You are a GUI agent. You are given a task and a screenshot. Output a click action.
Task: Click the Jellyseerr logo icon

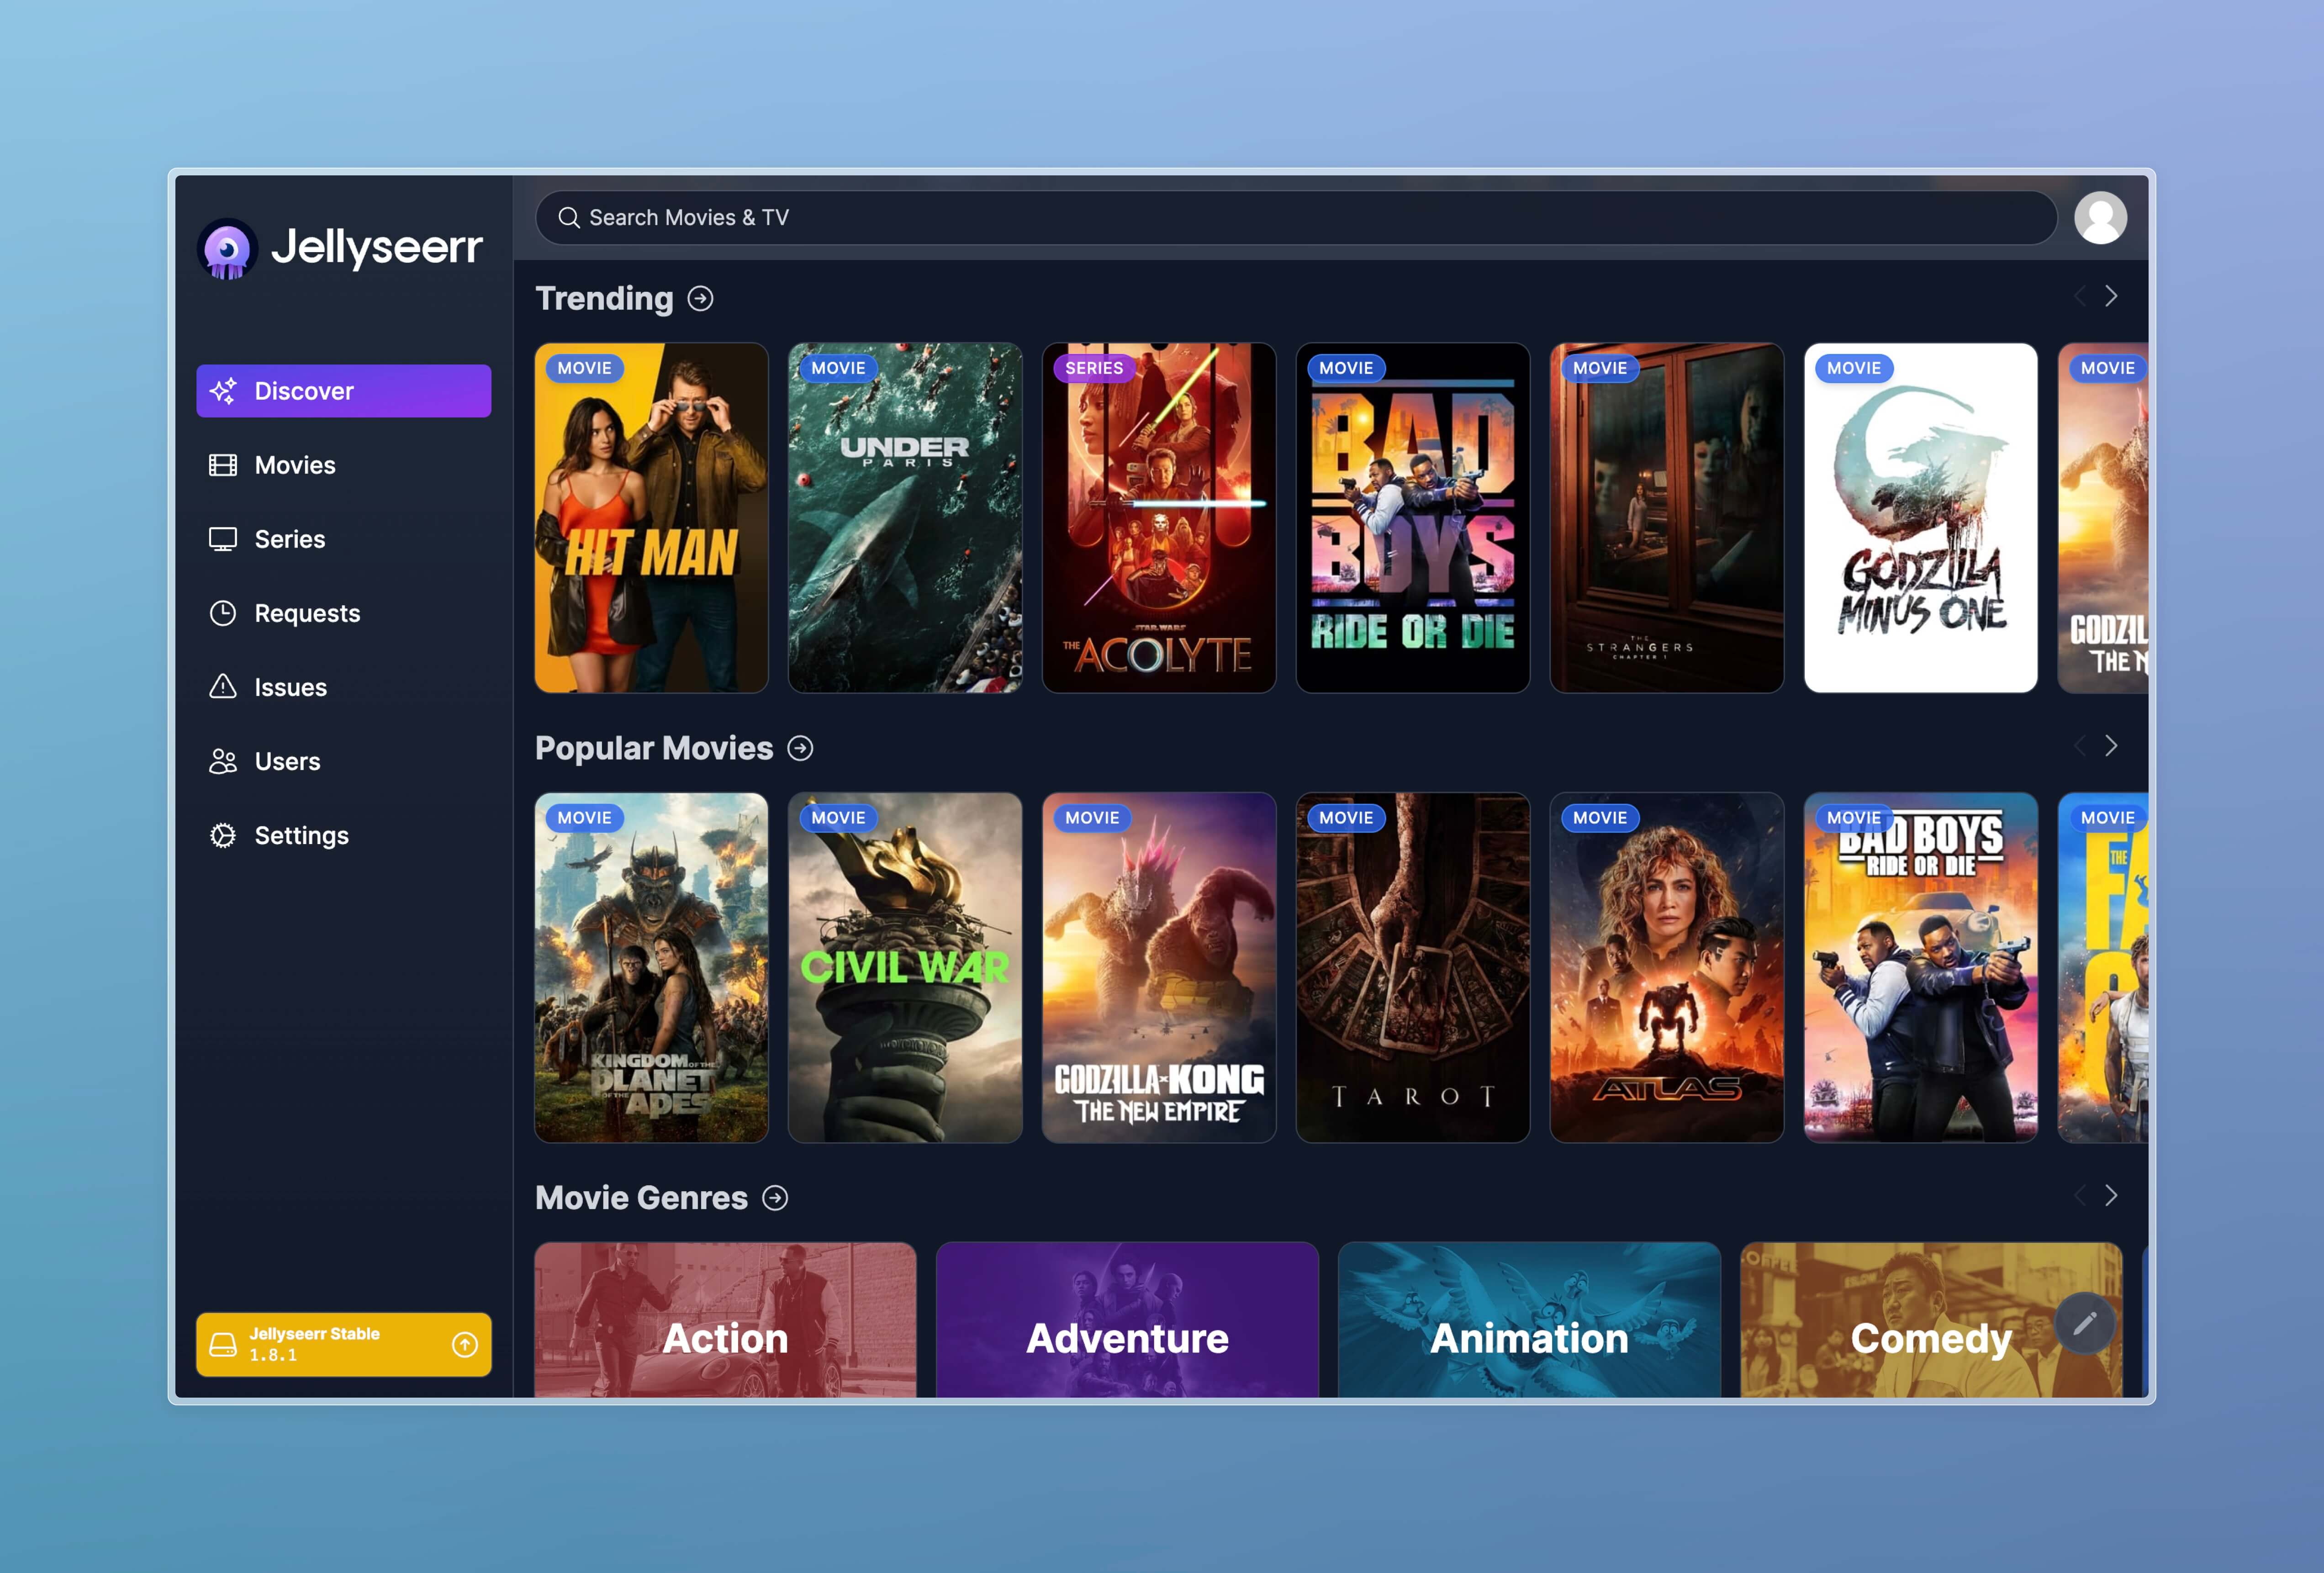[227, 248]
